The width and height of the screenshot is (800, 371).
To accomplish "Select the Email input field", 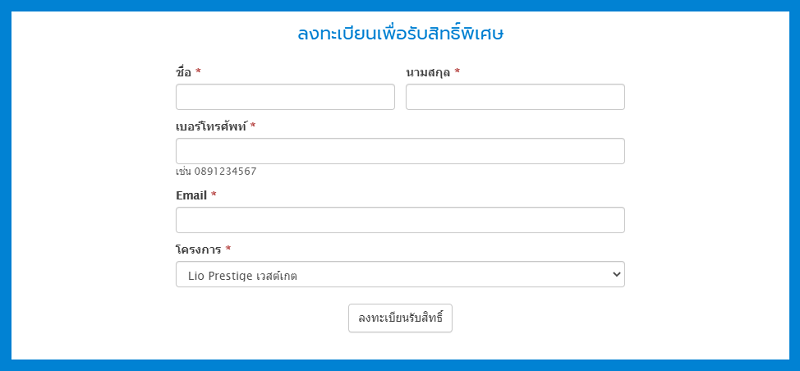I will point(400,220).
